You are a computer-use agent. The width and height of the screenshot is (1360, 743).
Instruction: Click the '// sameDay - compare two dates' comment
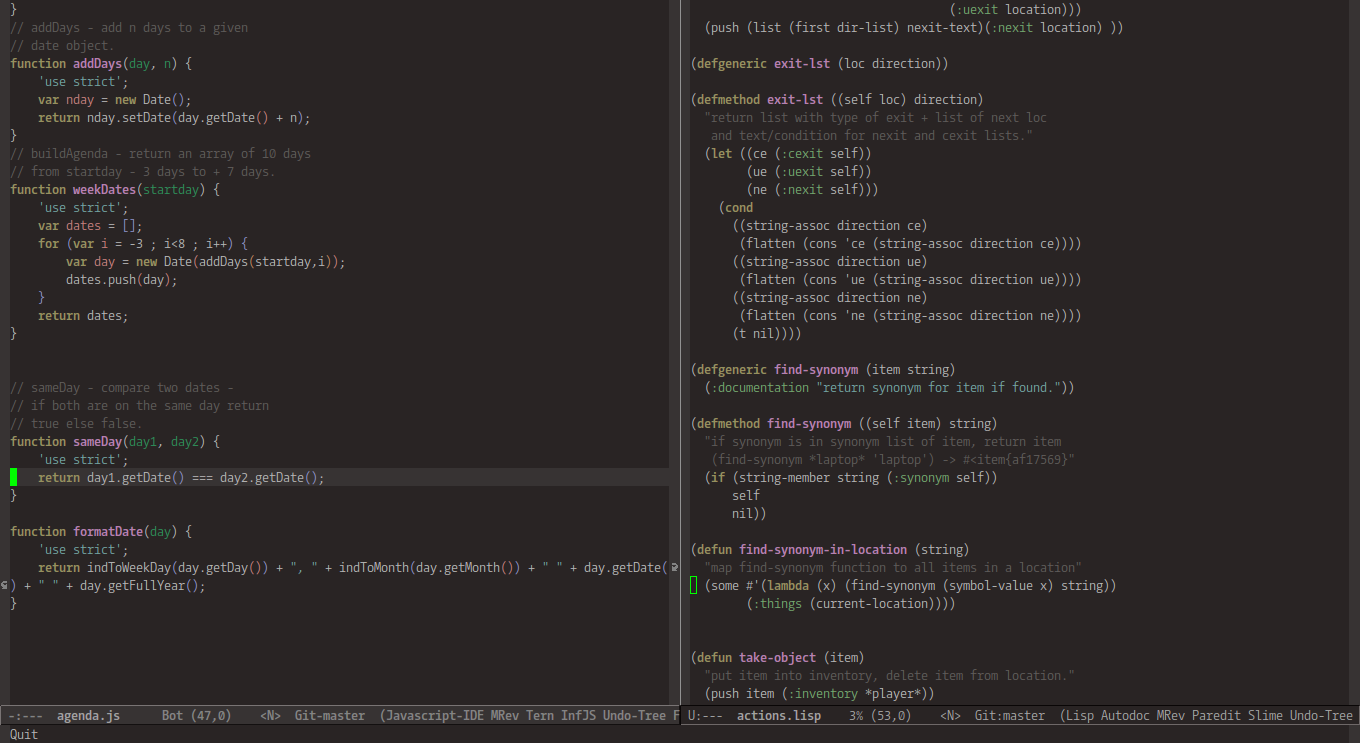(x=122, y=388)
